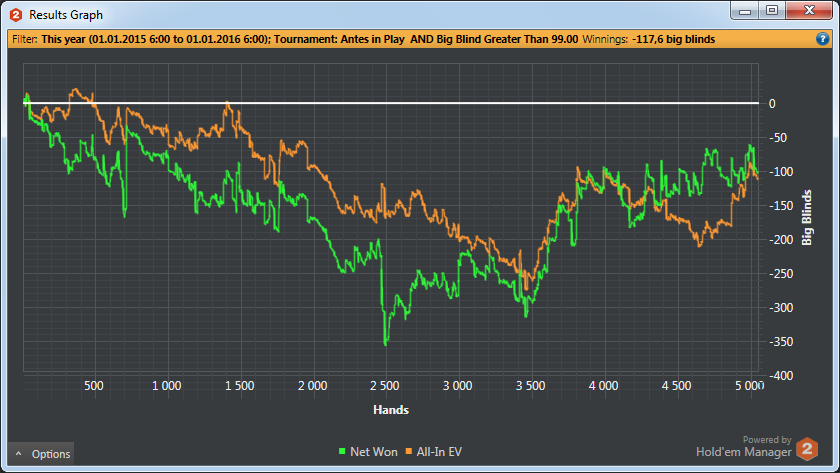Expand the Options panel
Viewport: 840px width, 473px height.
[x=41, y=454]
